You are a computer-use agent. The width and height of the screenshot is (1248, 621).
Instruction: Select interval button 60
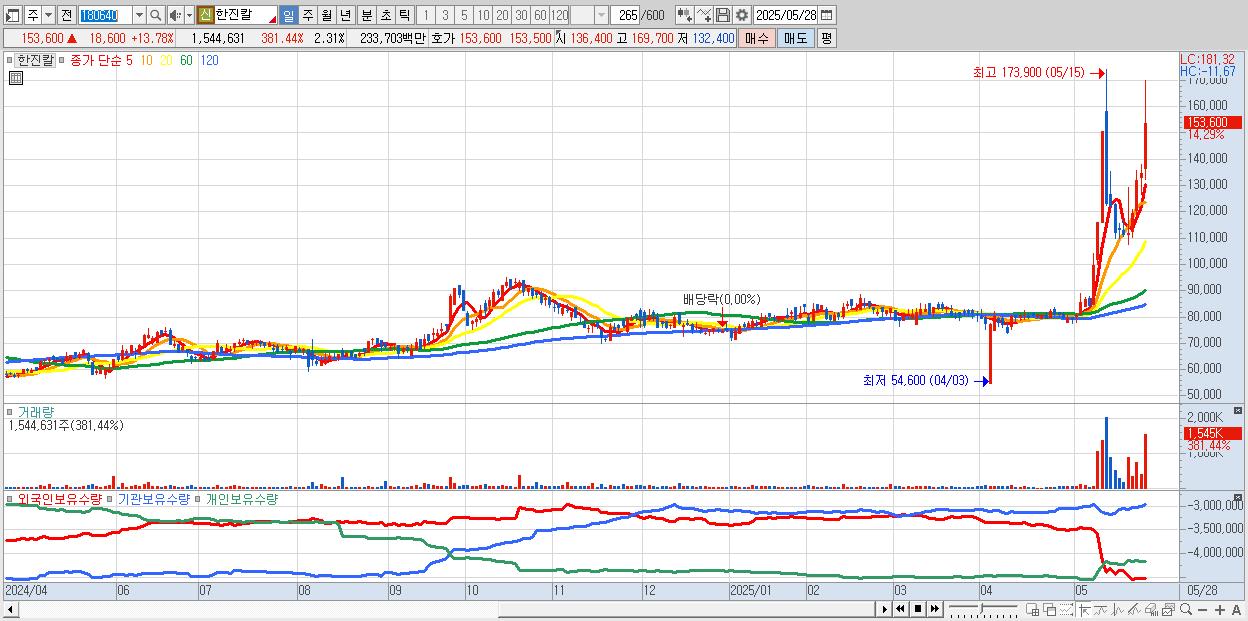[540, 15]
